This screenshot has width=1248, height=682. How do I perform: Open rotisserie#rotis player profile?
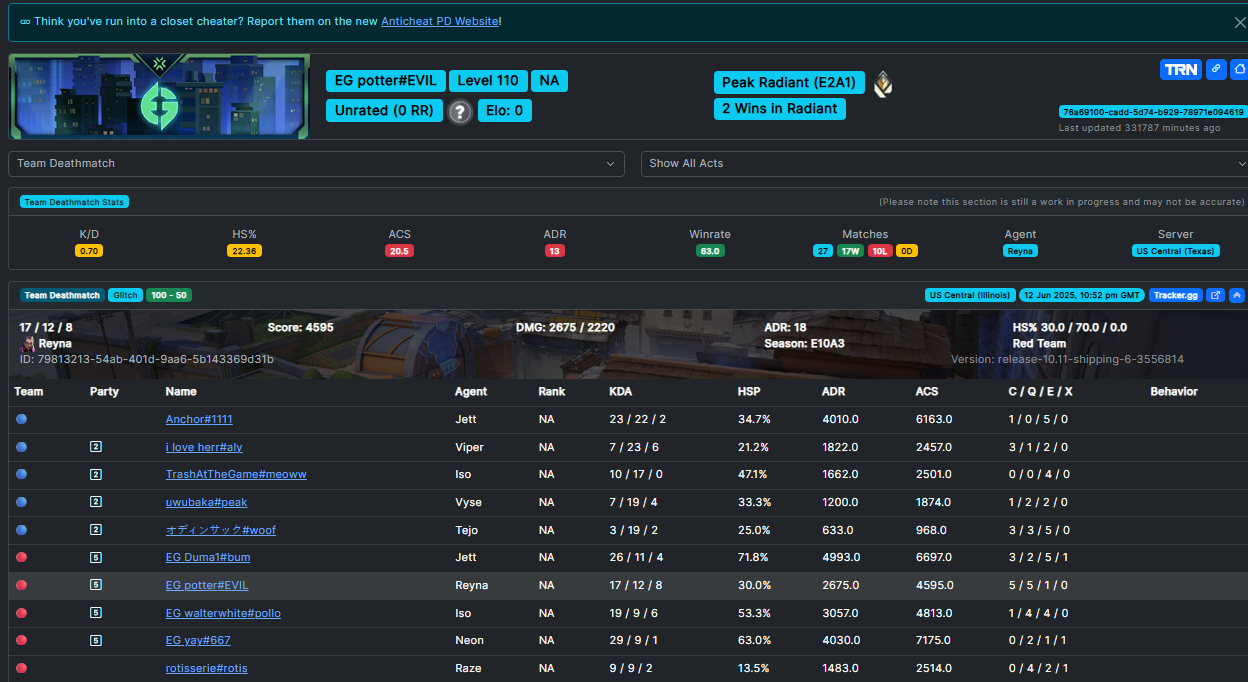(206, 668)
